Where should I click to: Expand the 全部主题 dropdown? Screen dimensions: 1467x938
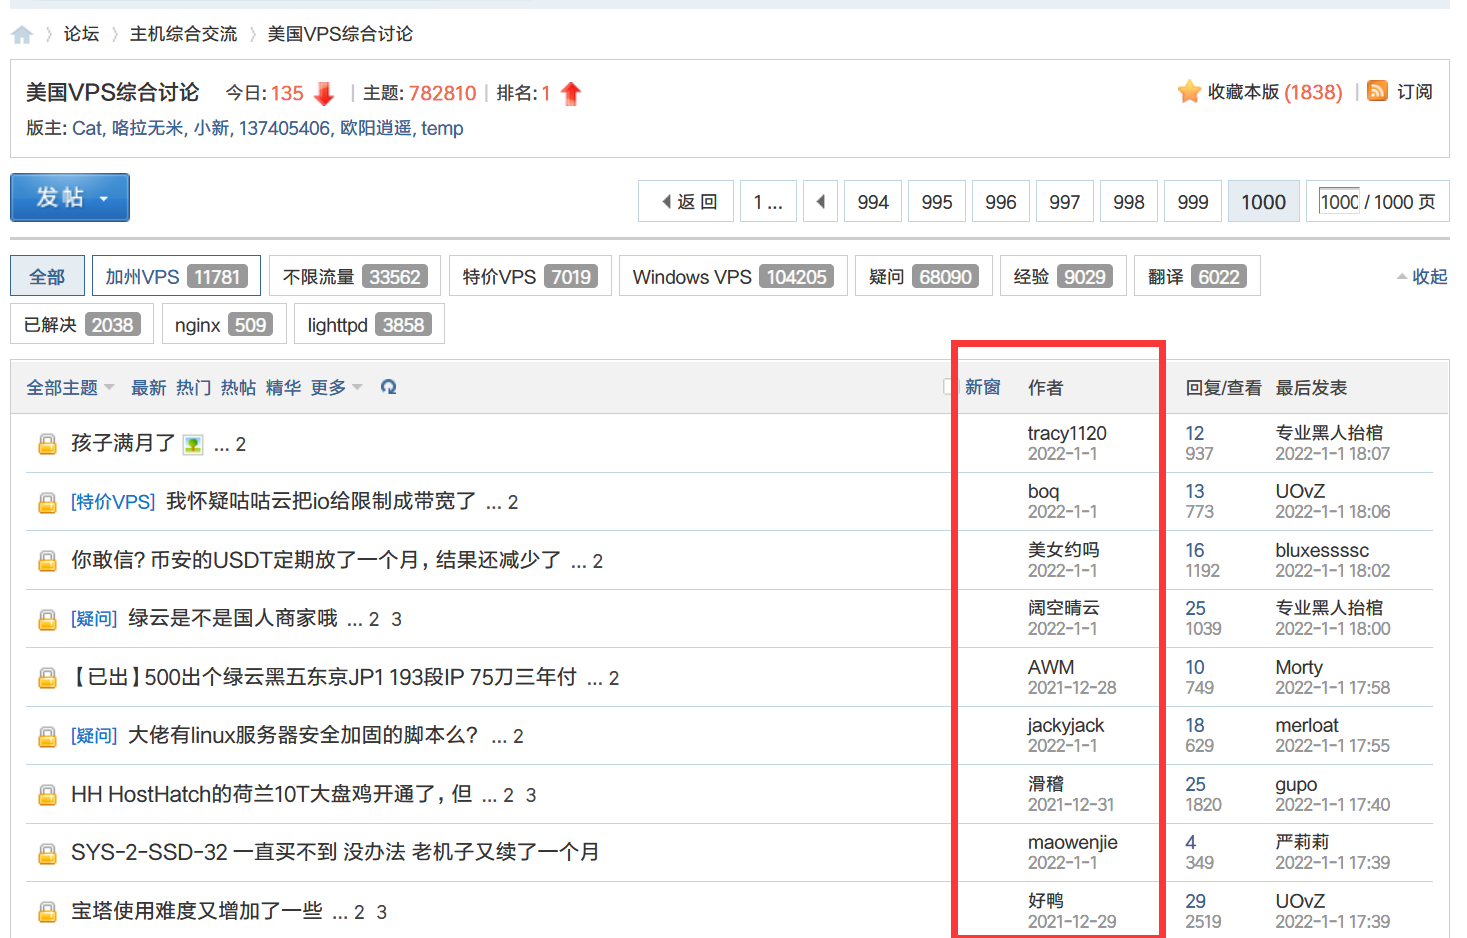click(70, 387)
